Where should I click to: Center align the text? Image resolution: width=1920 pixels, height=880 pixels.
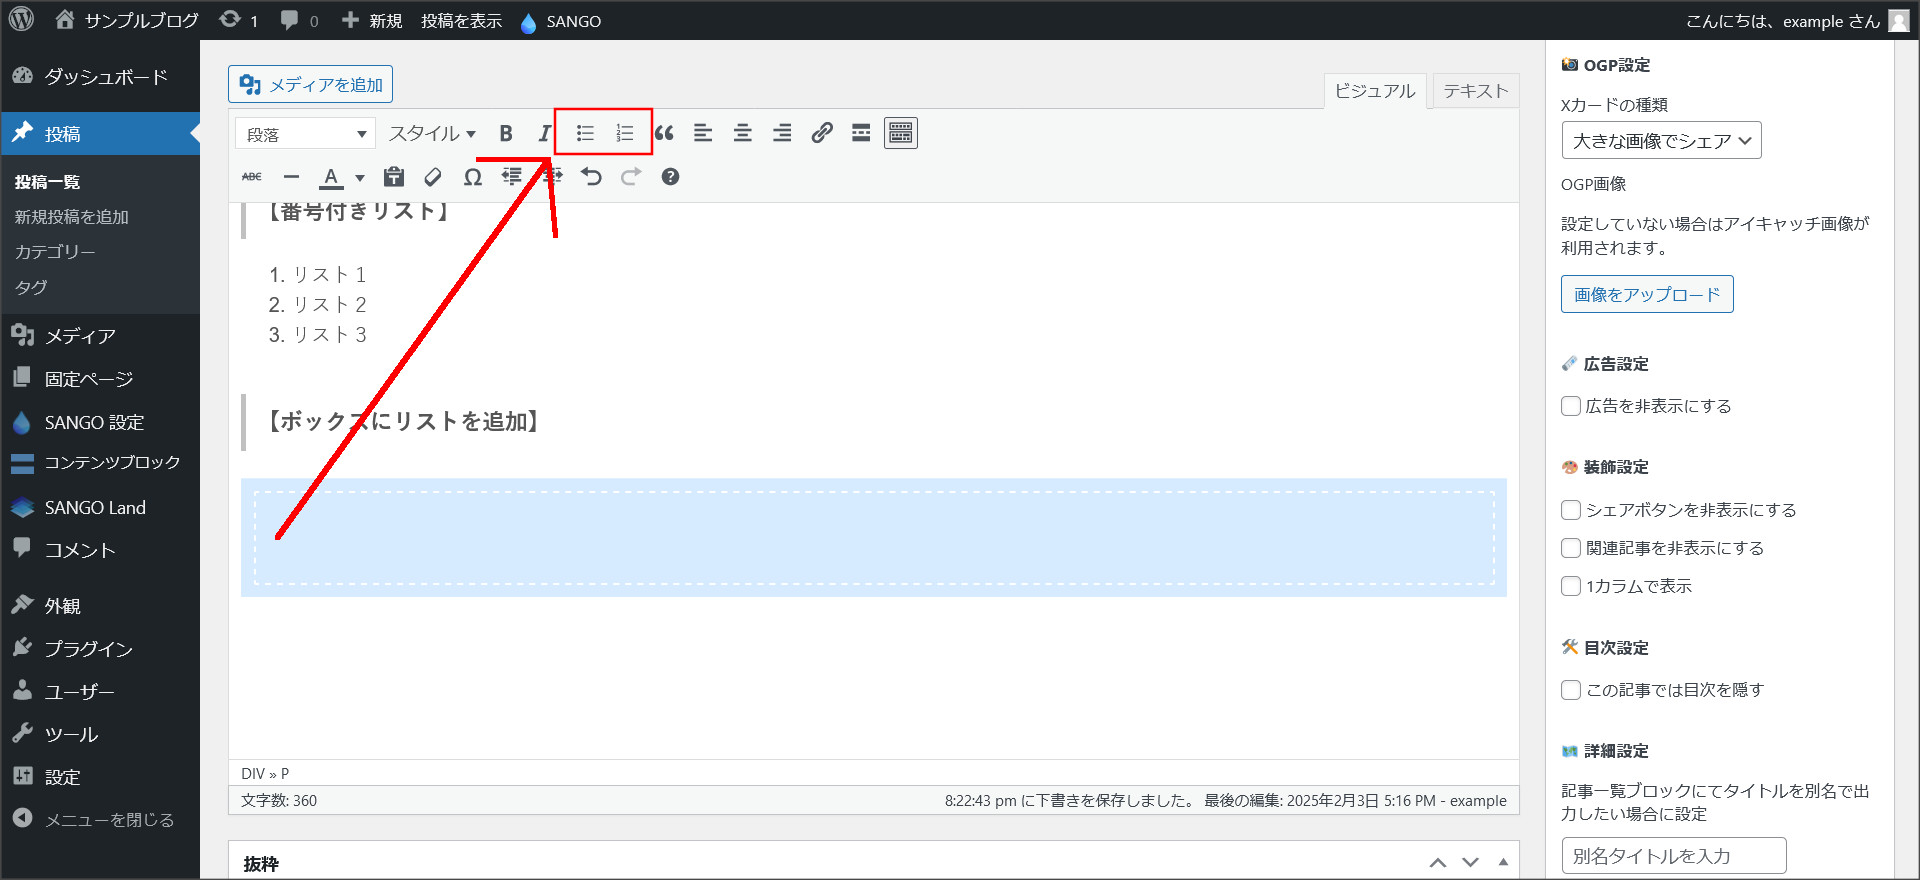[x=743, y=133]
